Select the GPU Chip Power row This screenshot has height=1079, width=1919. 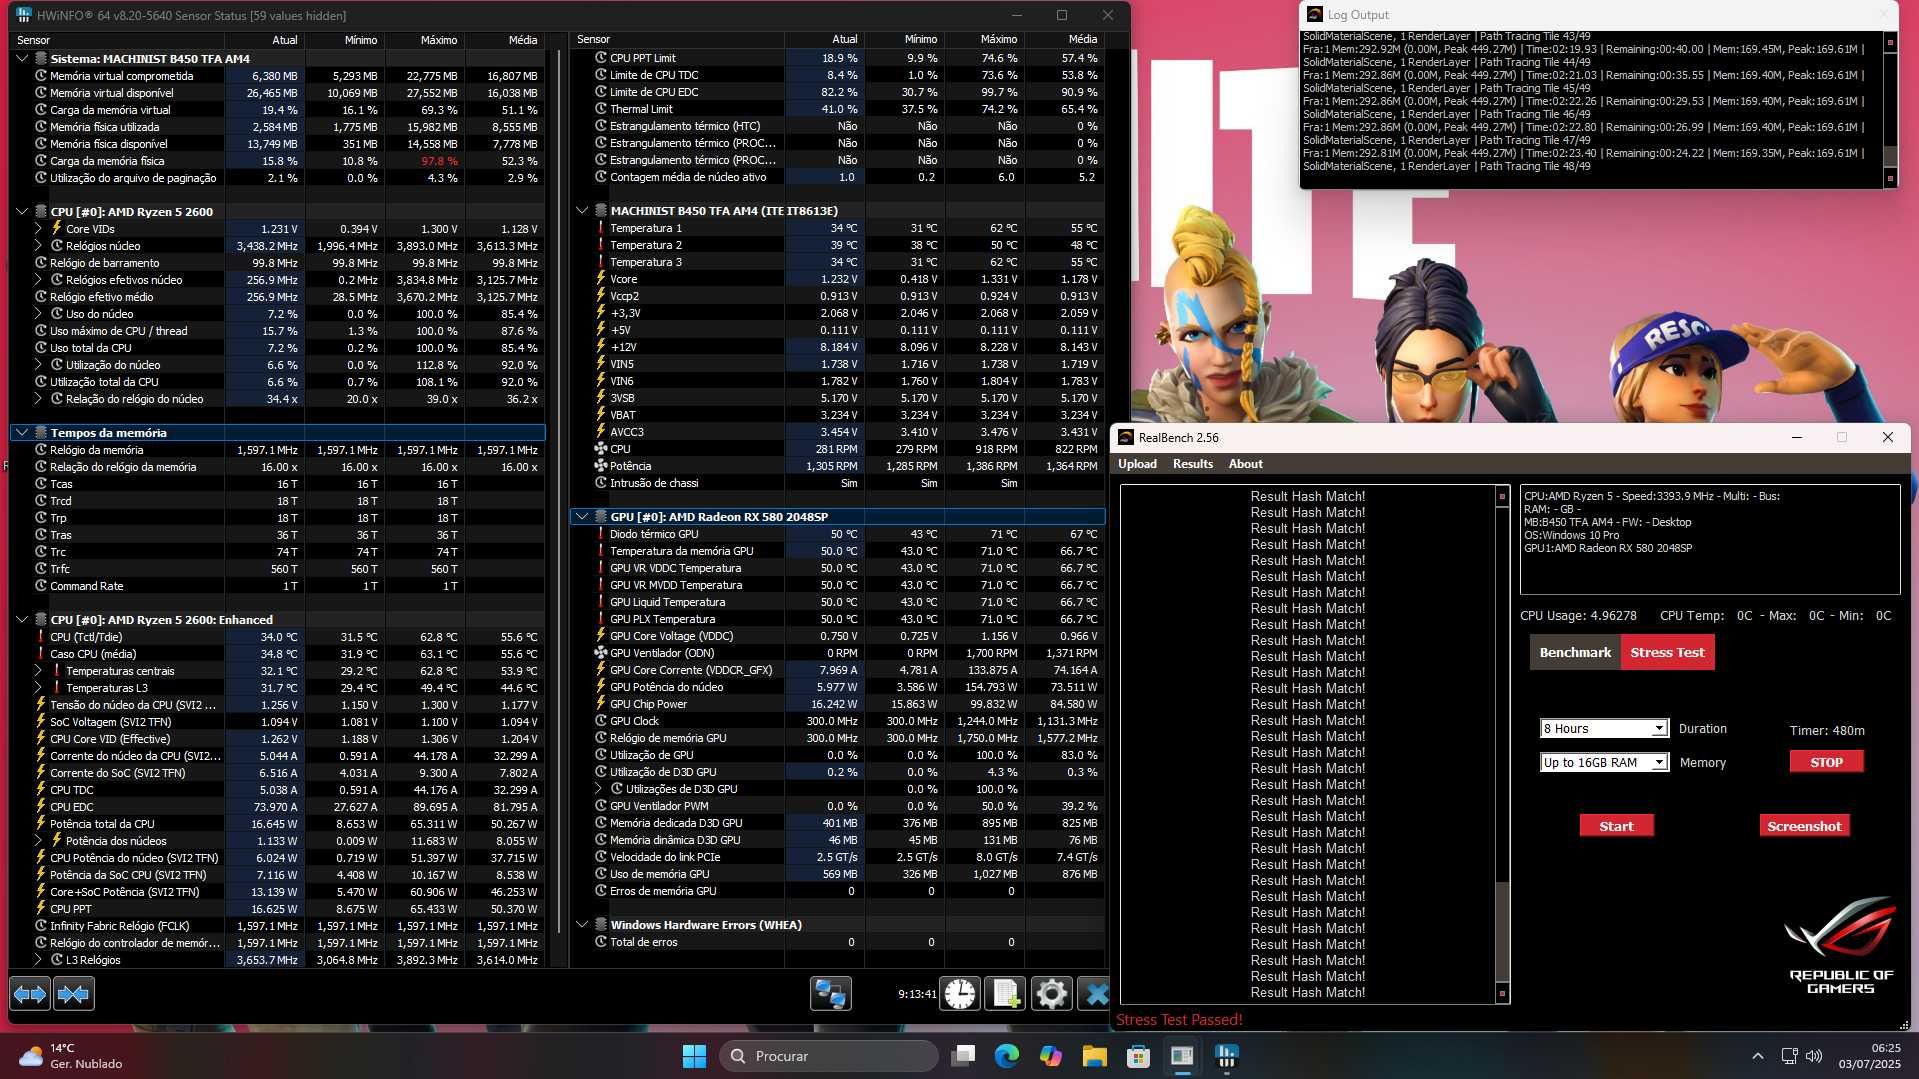[839, 704]
